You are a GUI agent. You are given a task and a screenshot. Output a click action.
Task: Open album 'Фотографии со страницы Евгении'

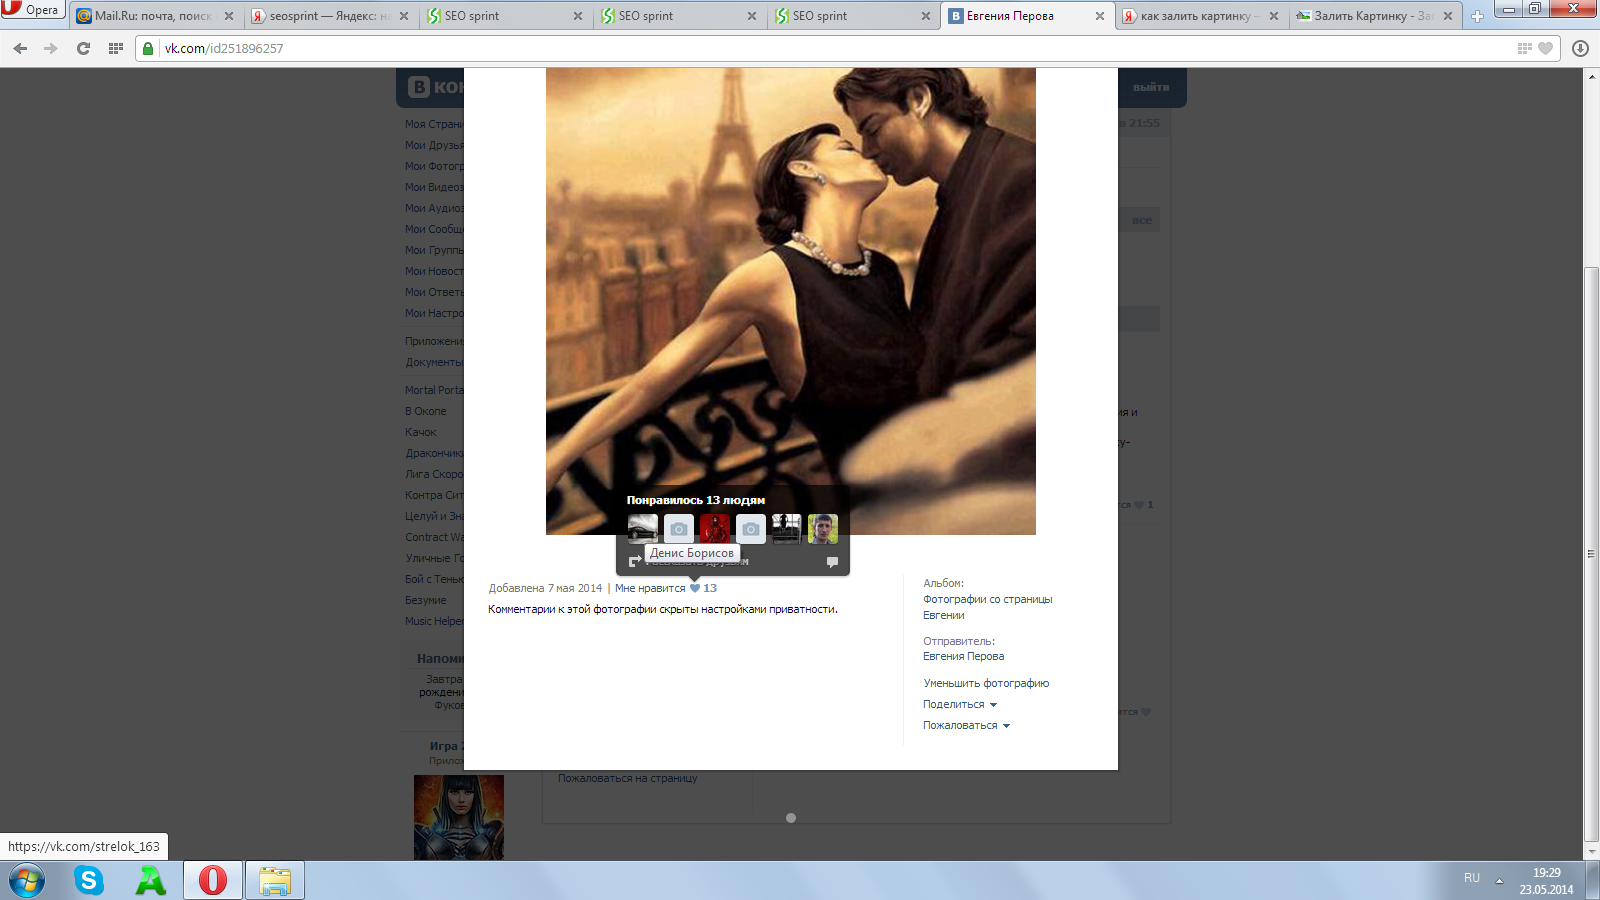pyautogui.click(x=987, y=607)
